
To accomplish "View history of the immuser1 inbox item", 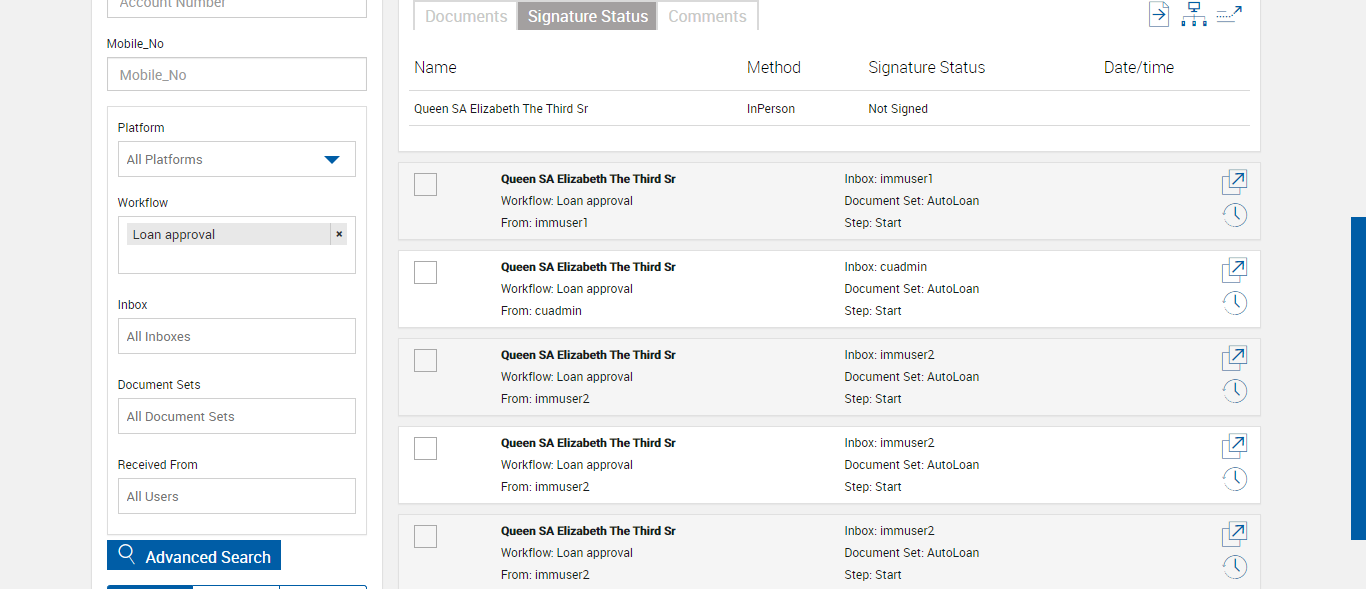I will point(1235,215).
